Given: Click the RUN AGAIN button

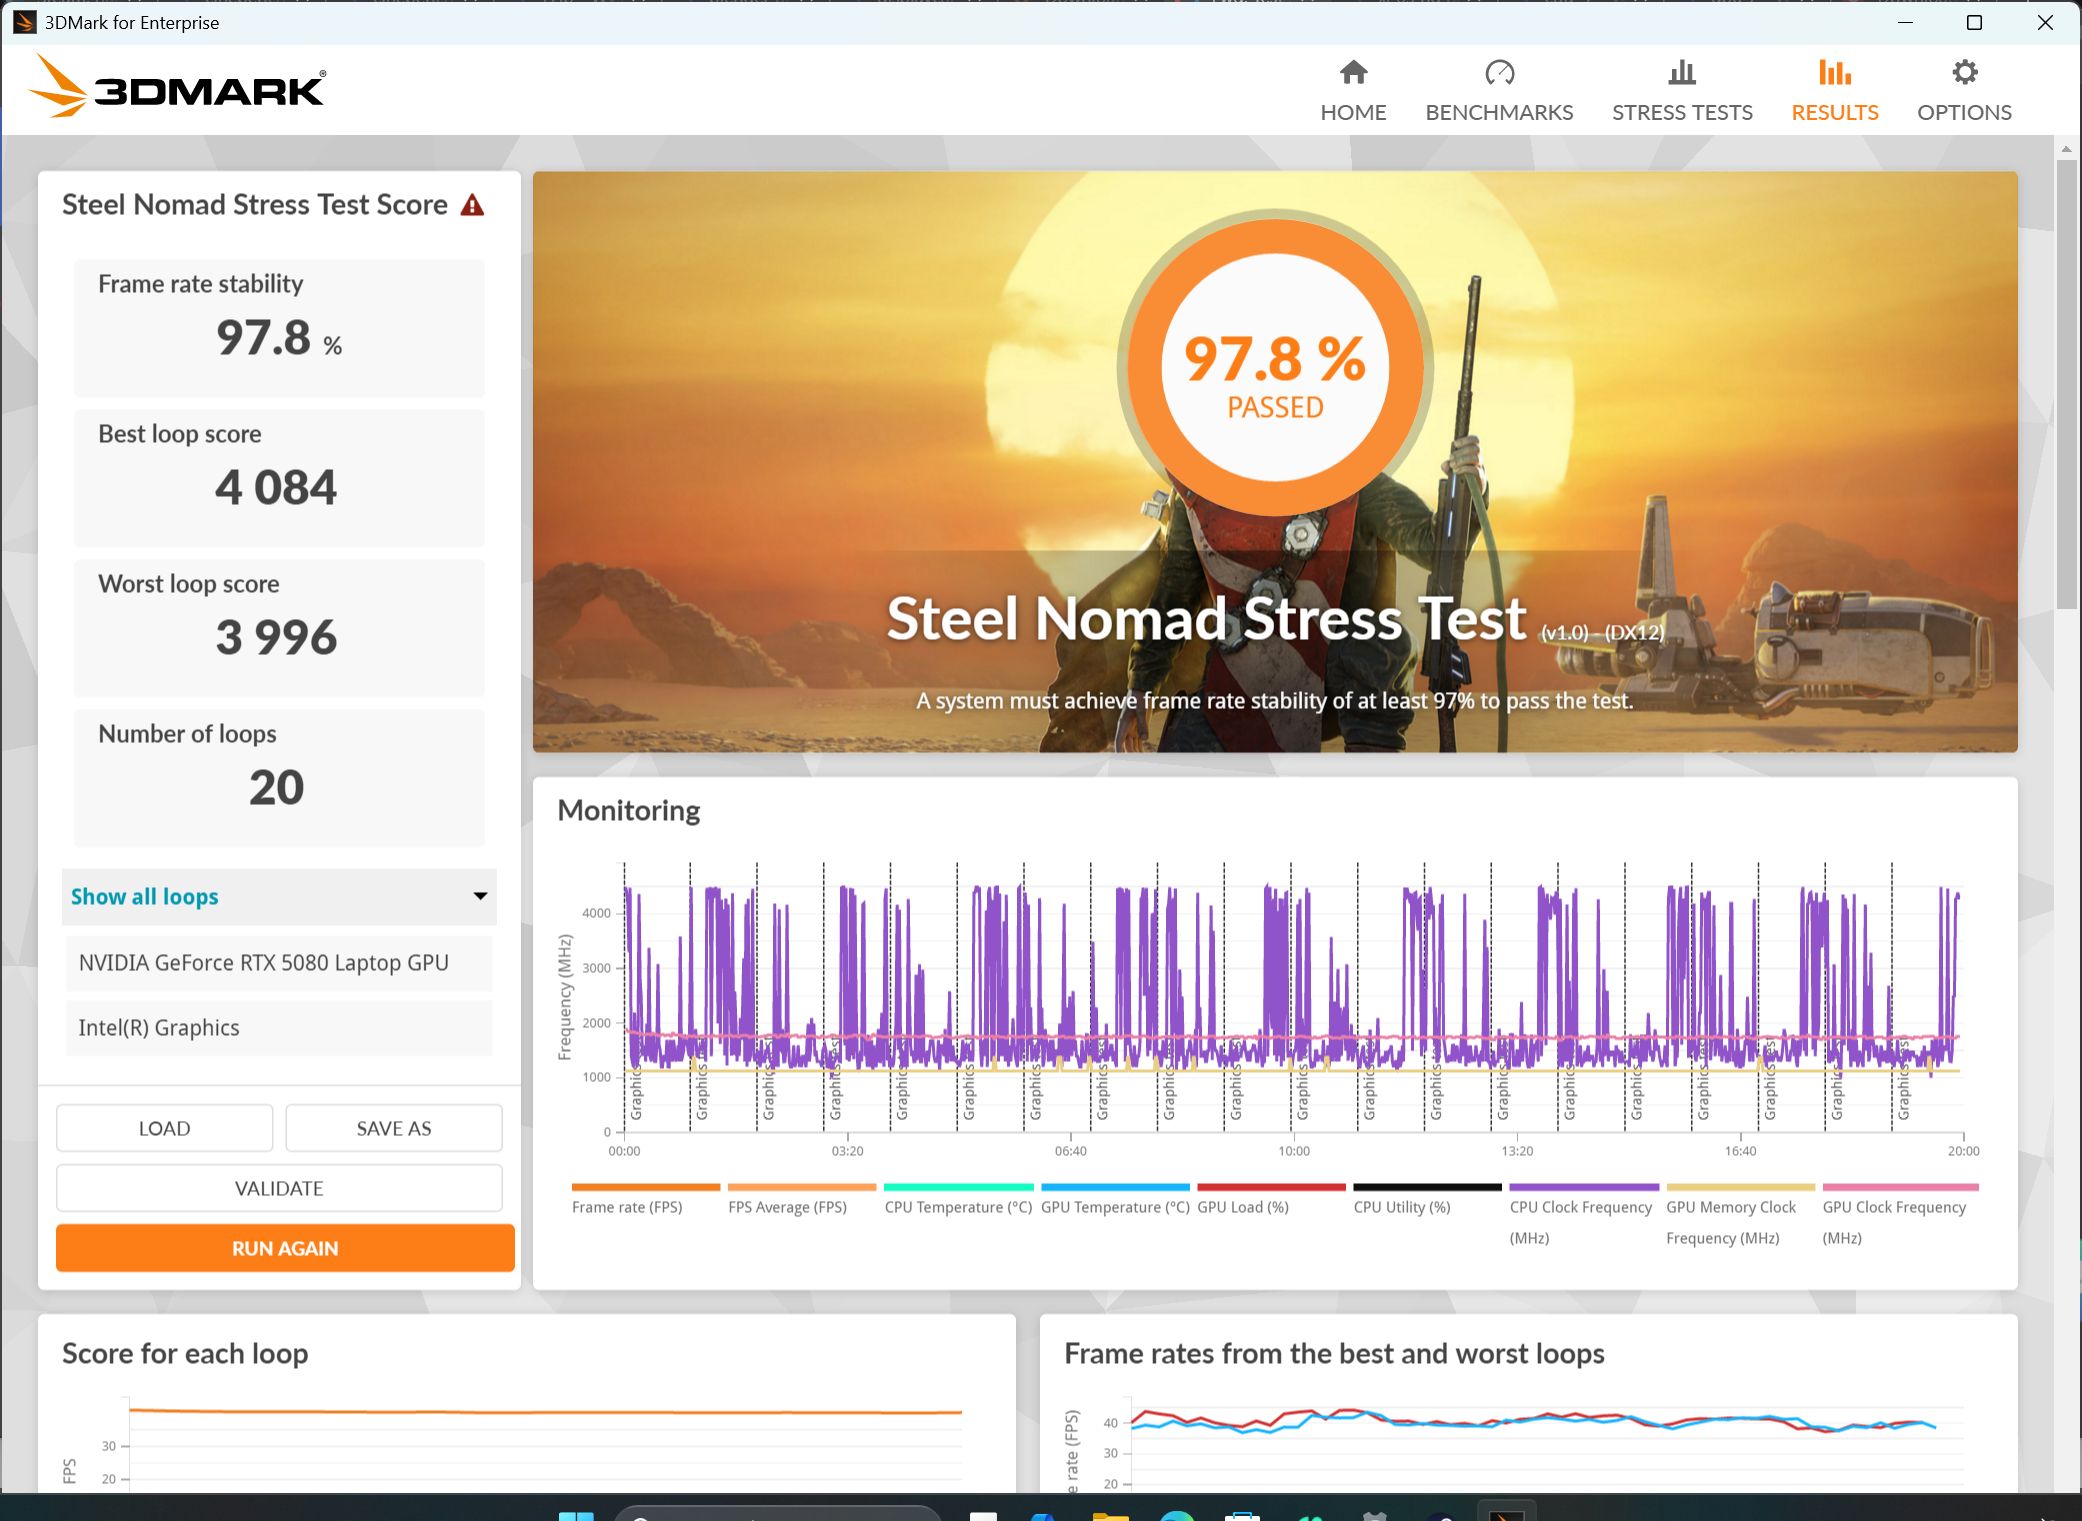Looking at the screenshot, I should [x=285, y=1248].
